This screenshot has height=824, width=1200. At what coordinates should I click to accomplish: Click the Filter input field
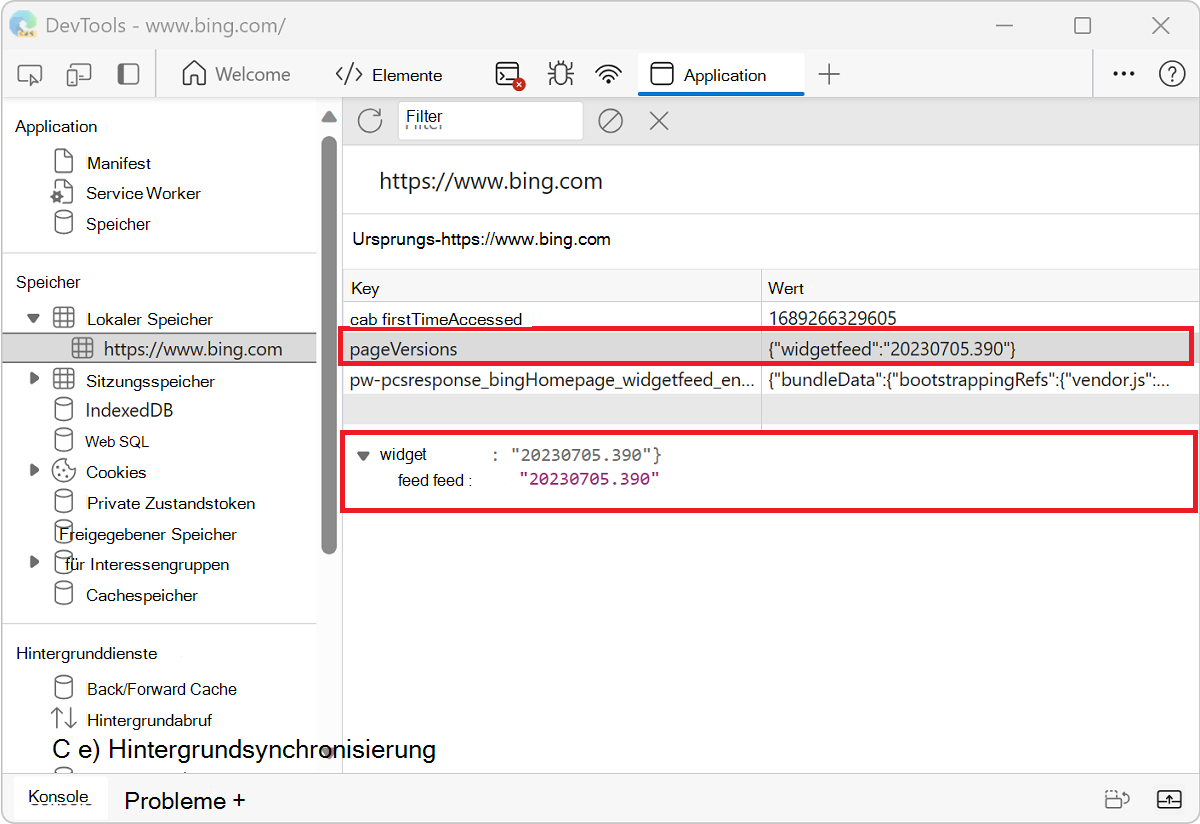coord(490,121)
